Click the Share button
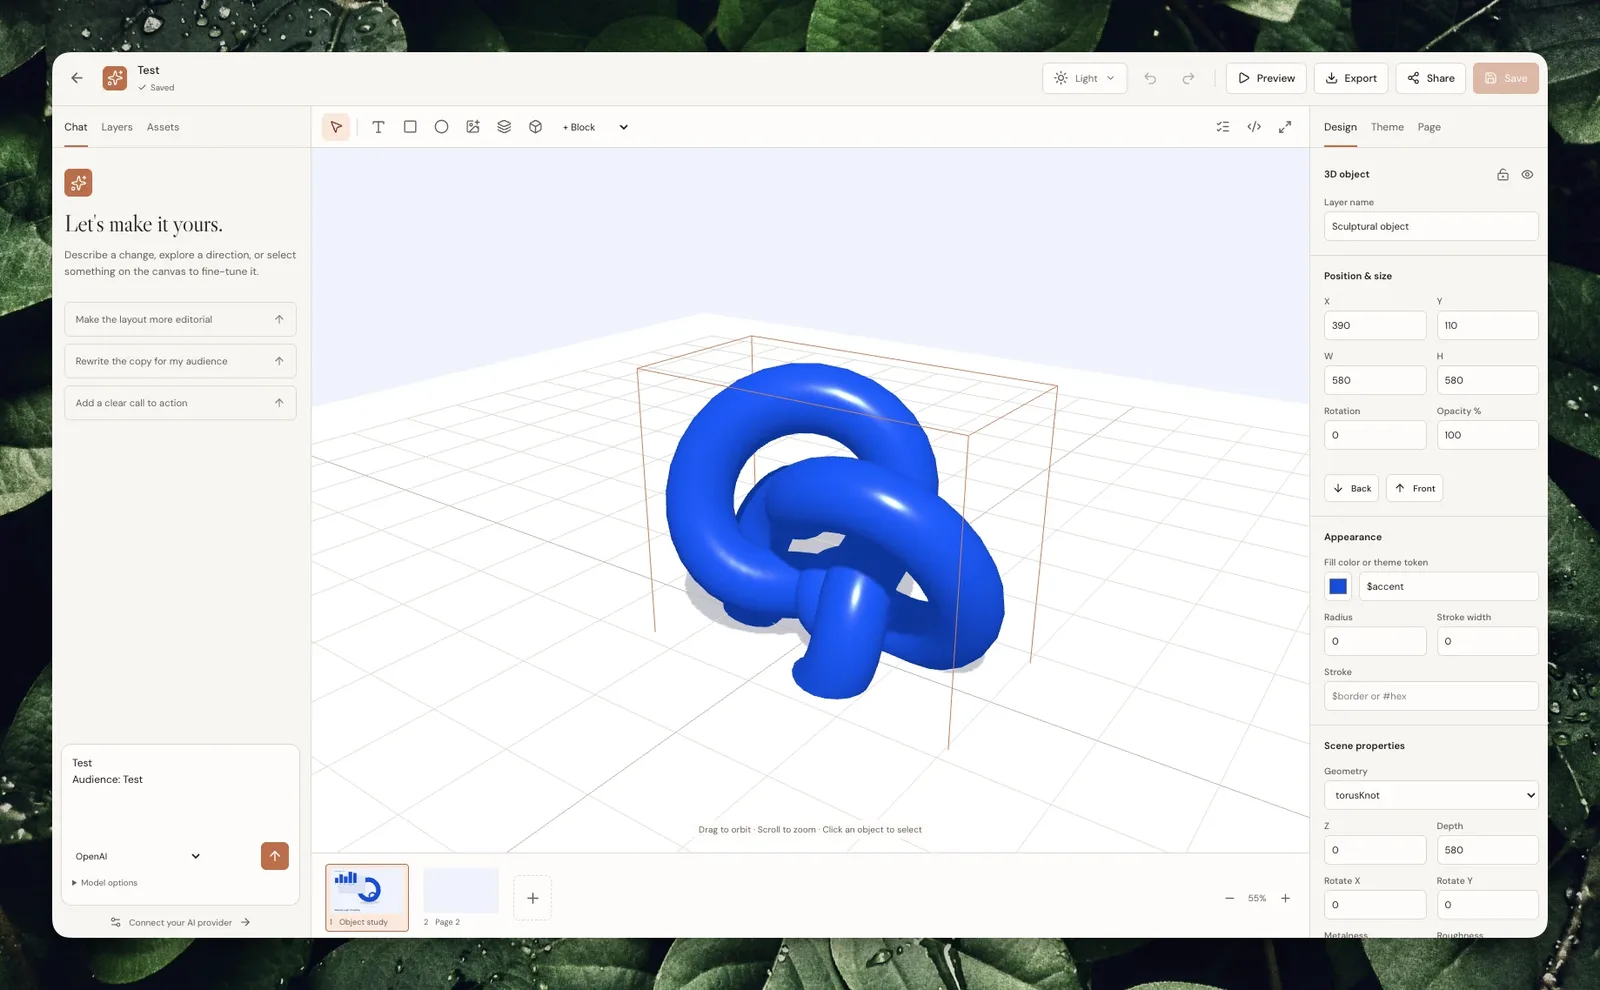 coord(1431,78)
